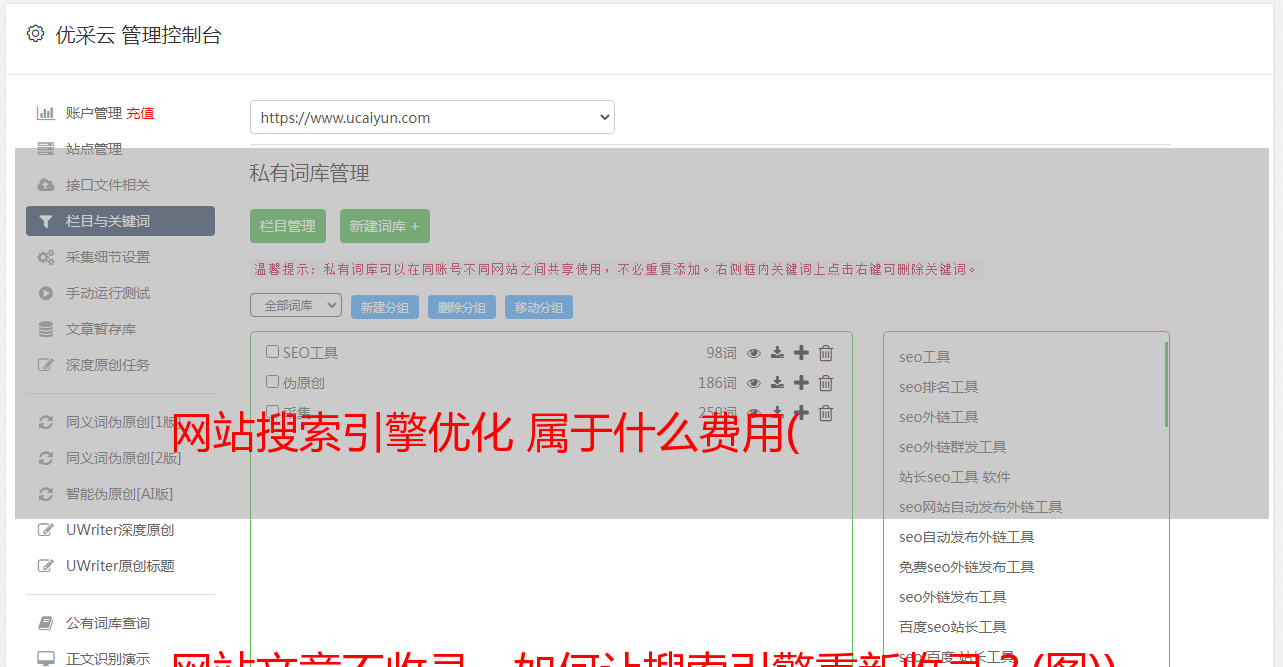Select keyword 免费seo外链发布工具
Image resolution: width=1283 pixels, height=667 pixels.
967,567
